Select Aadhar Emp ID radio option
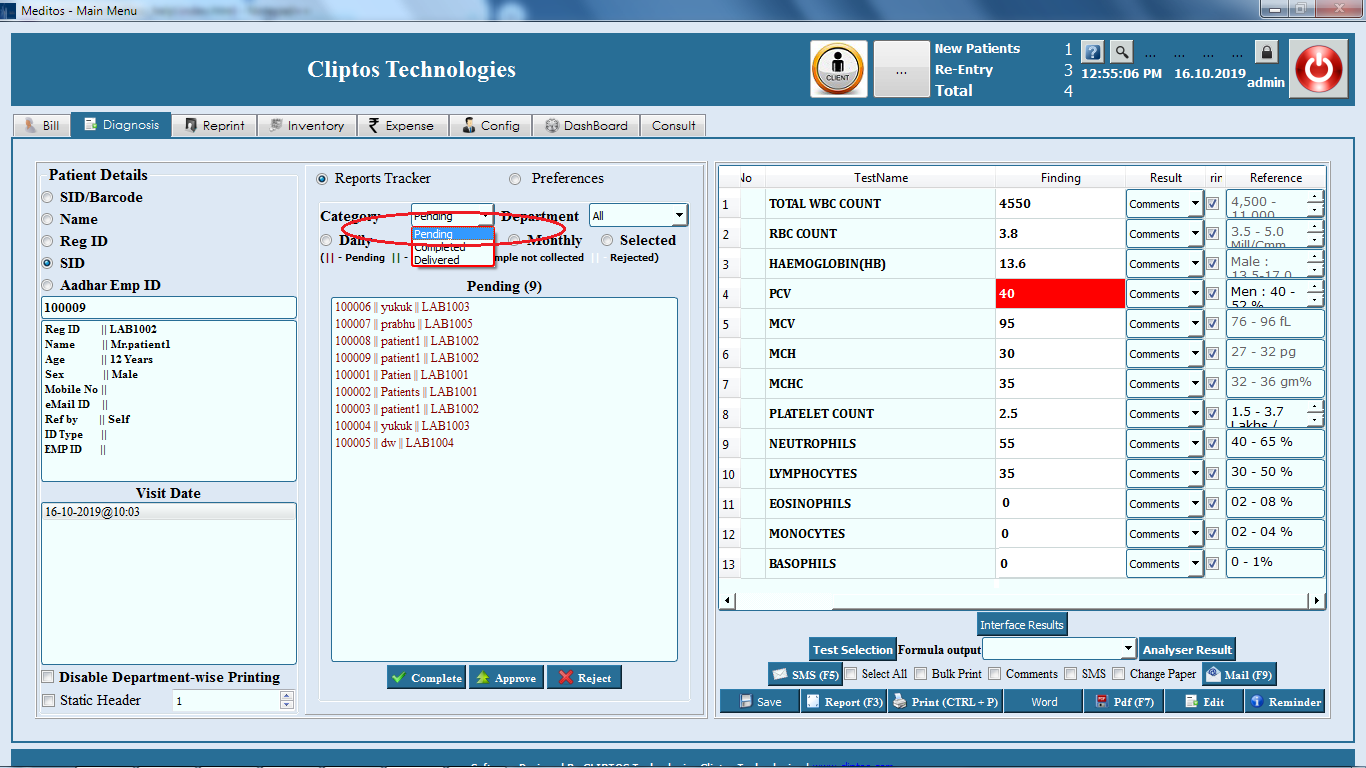1366x768 pixels. coord(47,285)
